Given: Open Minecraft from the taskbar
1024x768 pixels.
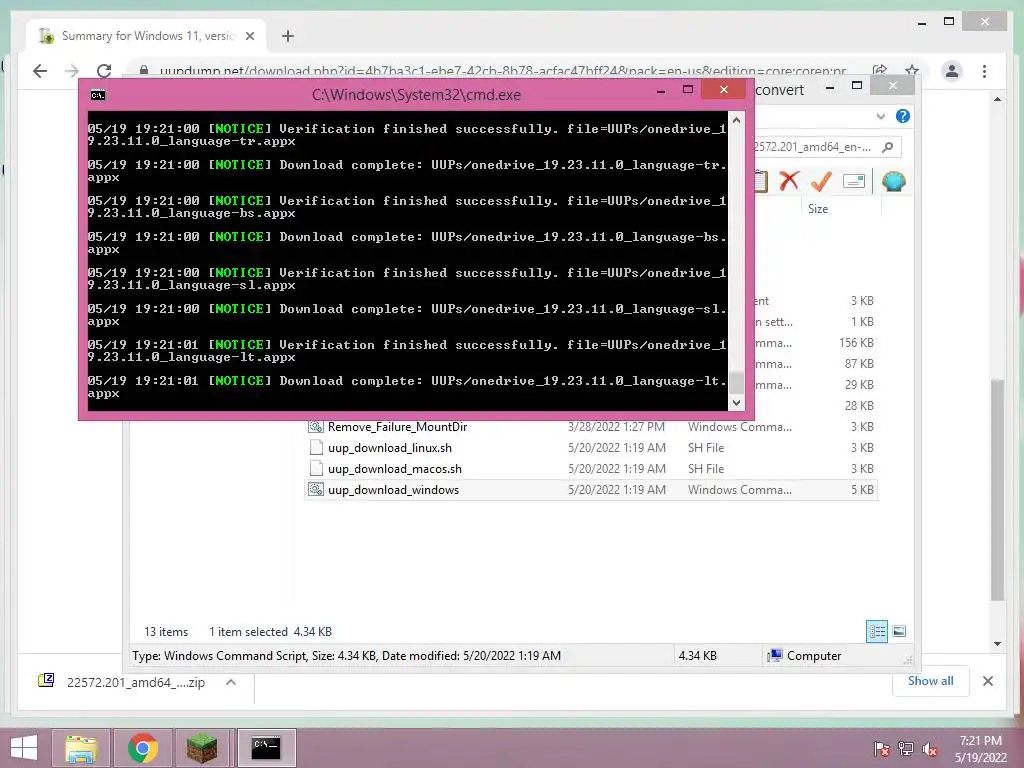Looking at the screenshot, I should [202, 748].
